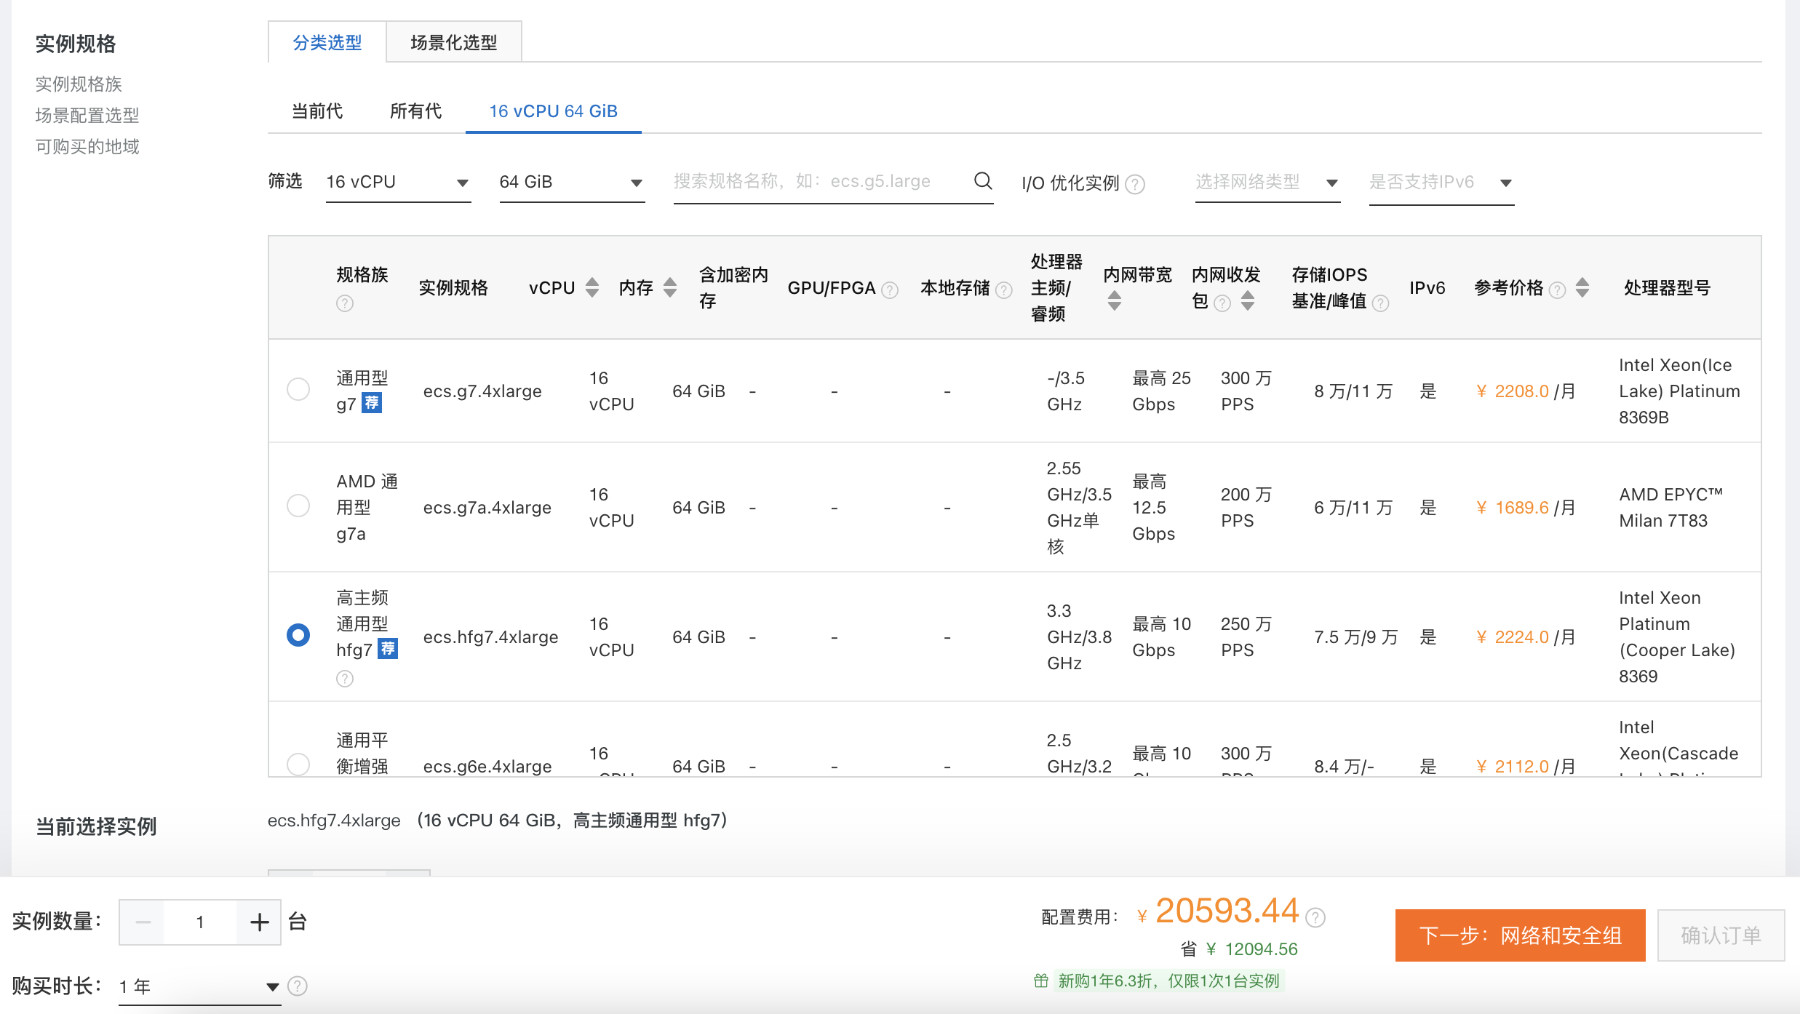
Task: Select the 当前代 tab
Action: 317,111
